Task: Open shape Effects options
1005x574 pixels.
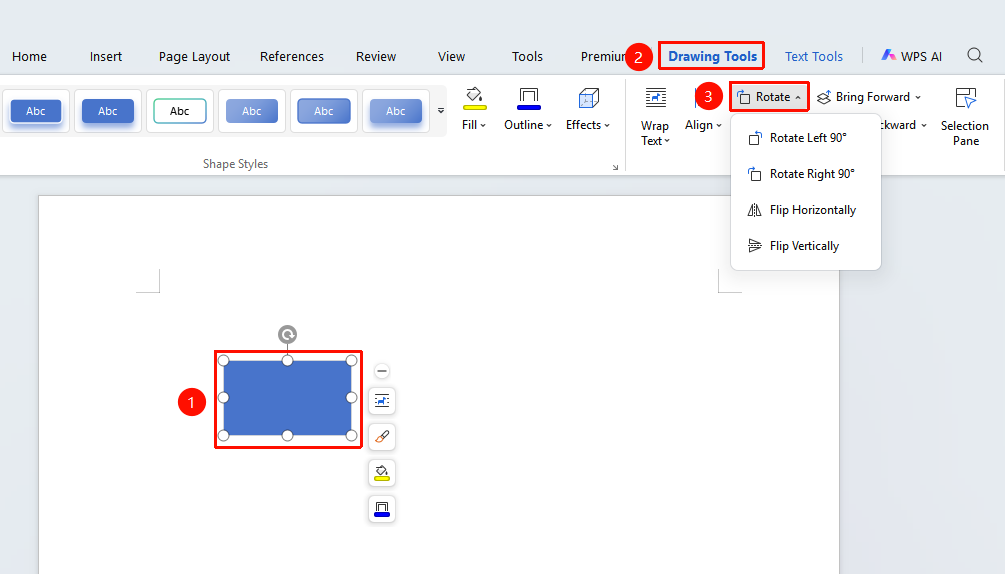Action: [588, 109]
